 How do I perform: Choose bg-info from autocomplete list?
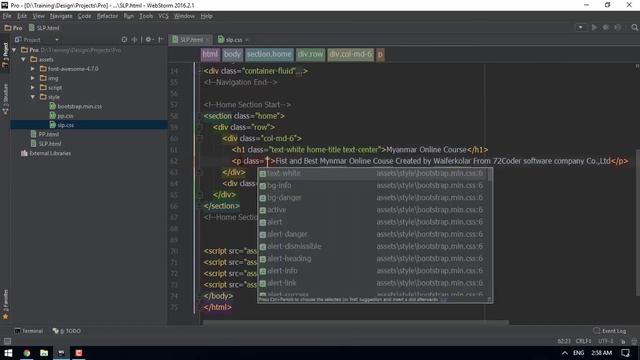372,186
